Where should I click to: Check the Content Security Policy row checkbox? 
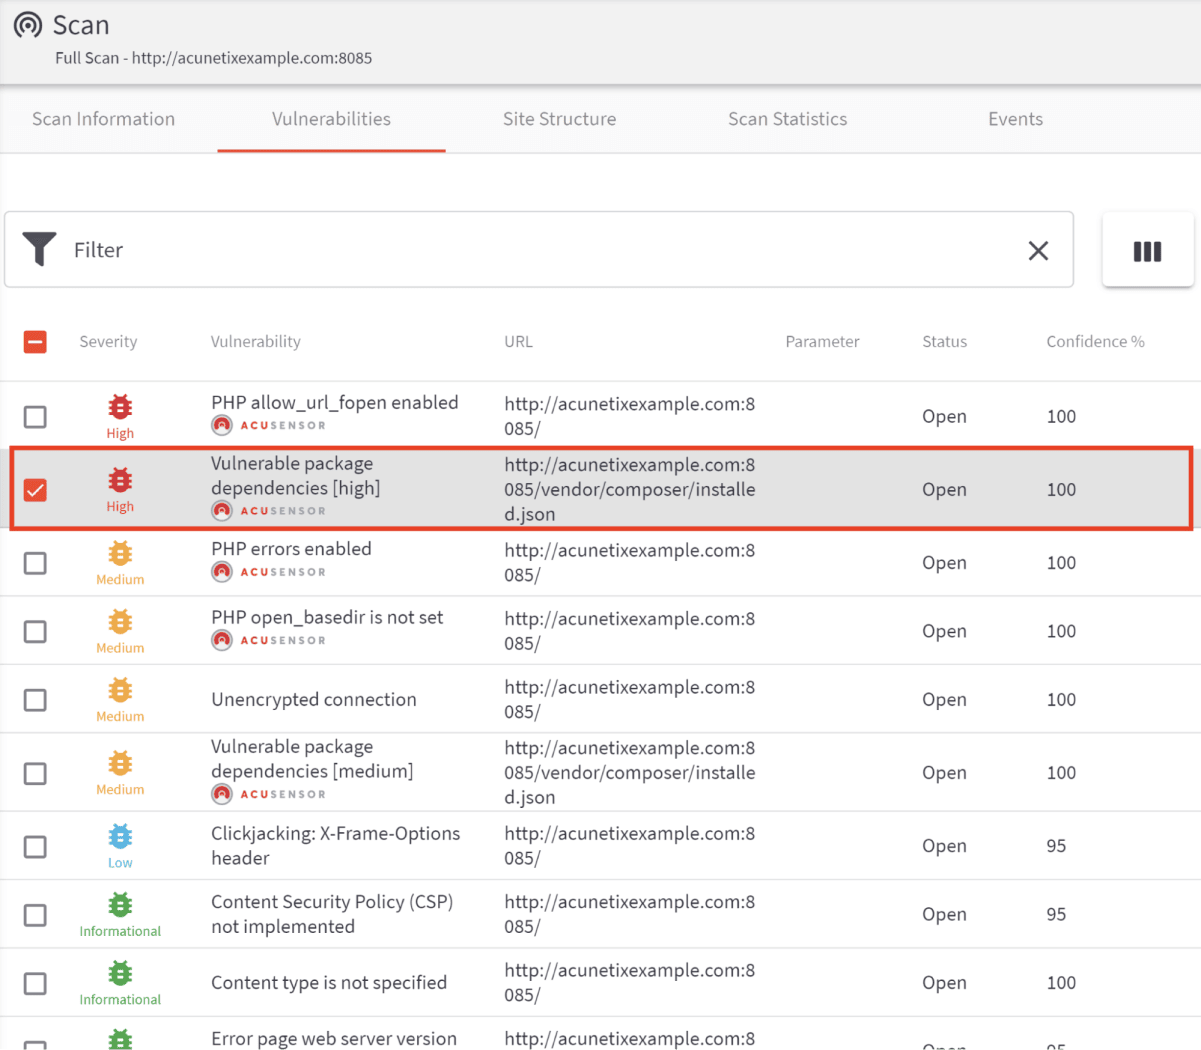pos(35,915)
